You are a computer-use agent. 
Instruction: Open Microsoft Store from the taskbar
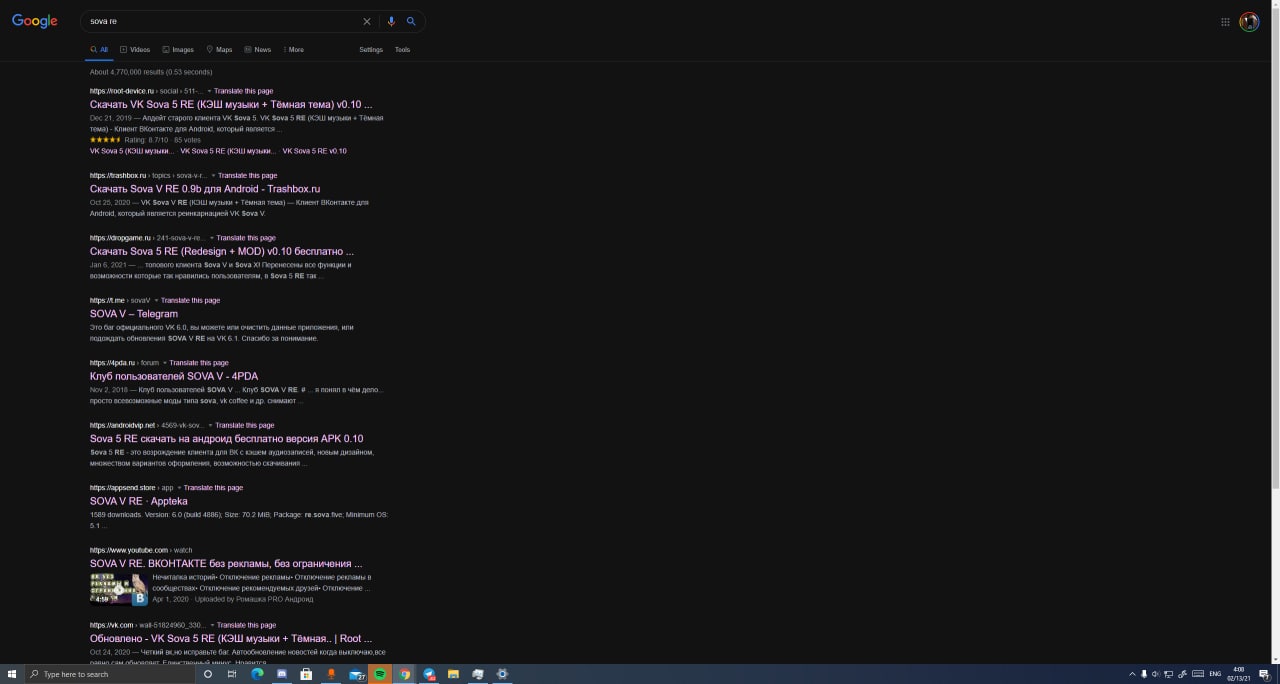(306, 674)
